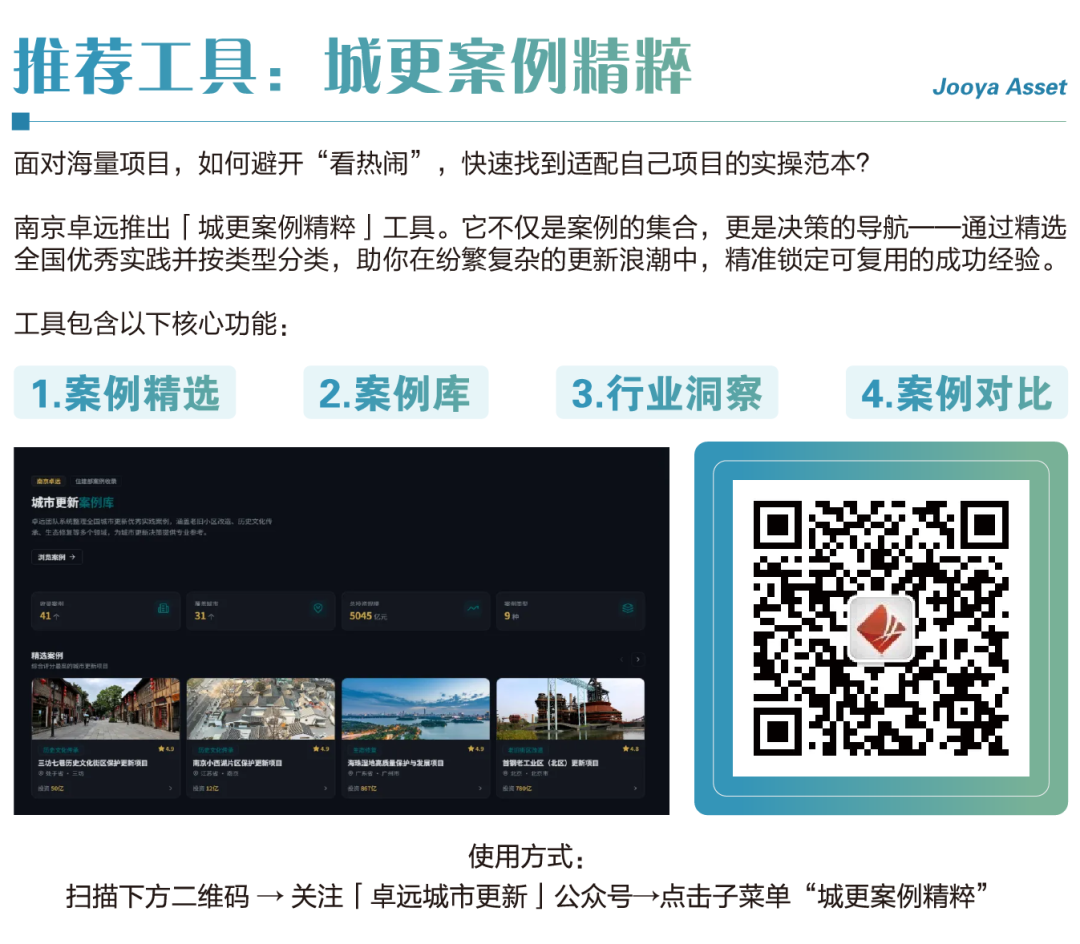The width and height of the screenshot is (1080, 944).
Task: Expand the chevron on 海珠湿地 card footer
Action: (x=480, y=788)
